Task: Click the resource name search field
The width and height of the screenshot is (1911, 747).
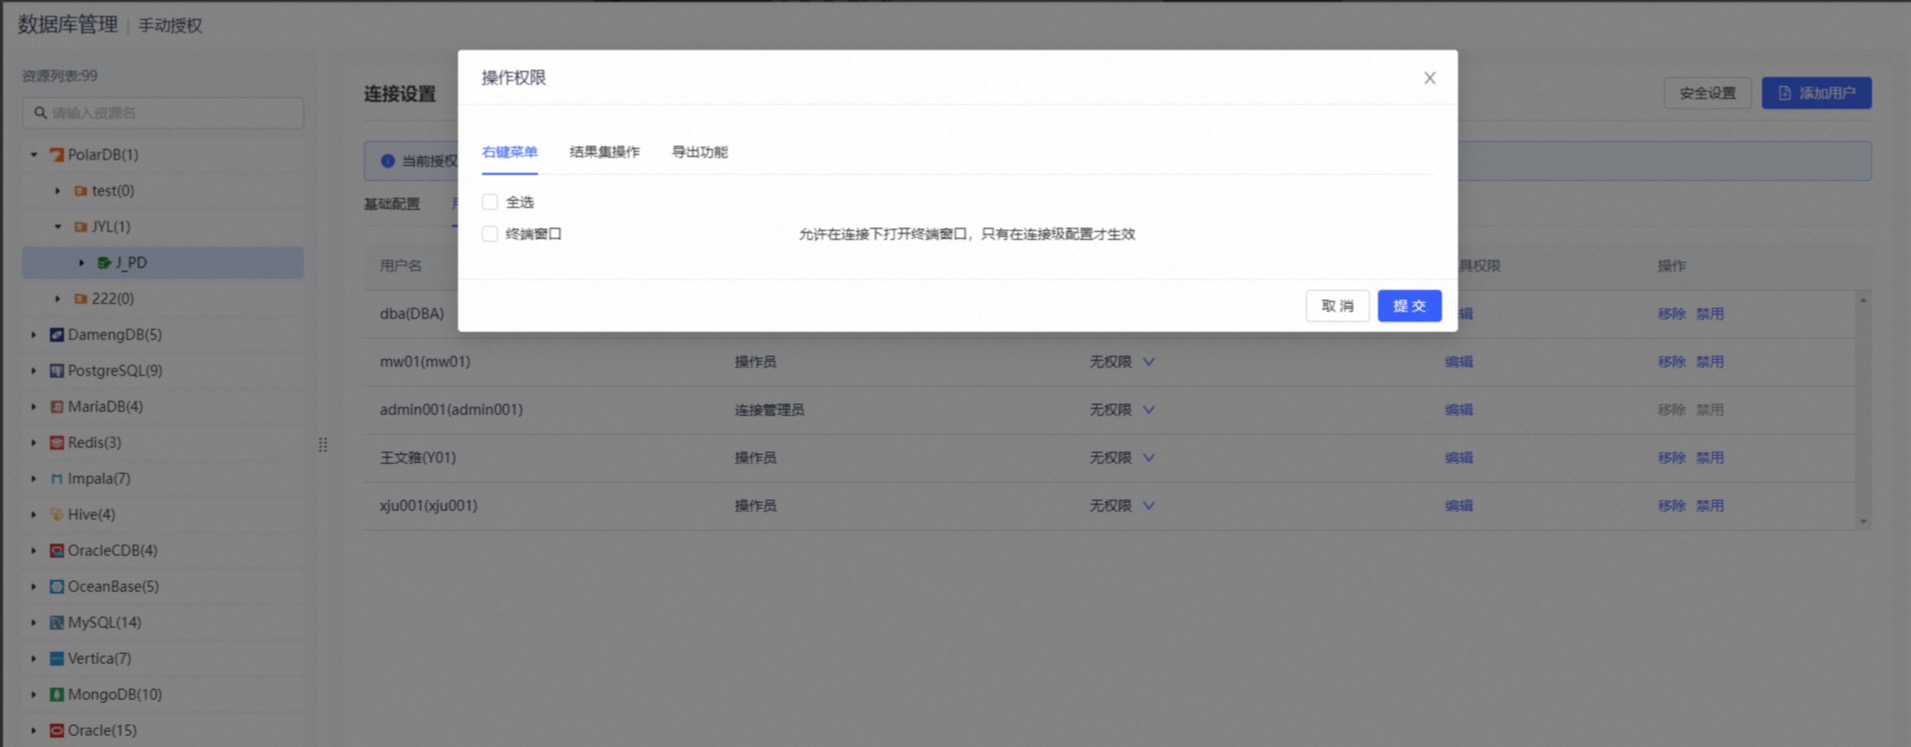Action: click(x=163, y=113)
